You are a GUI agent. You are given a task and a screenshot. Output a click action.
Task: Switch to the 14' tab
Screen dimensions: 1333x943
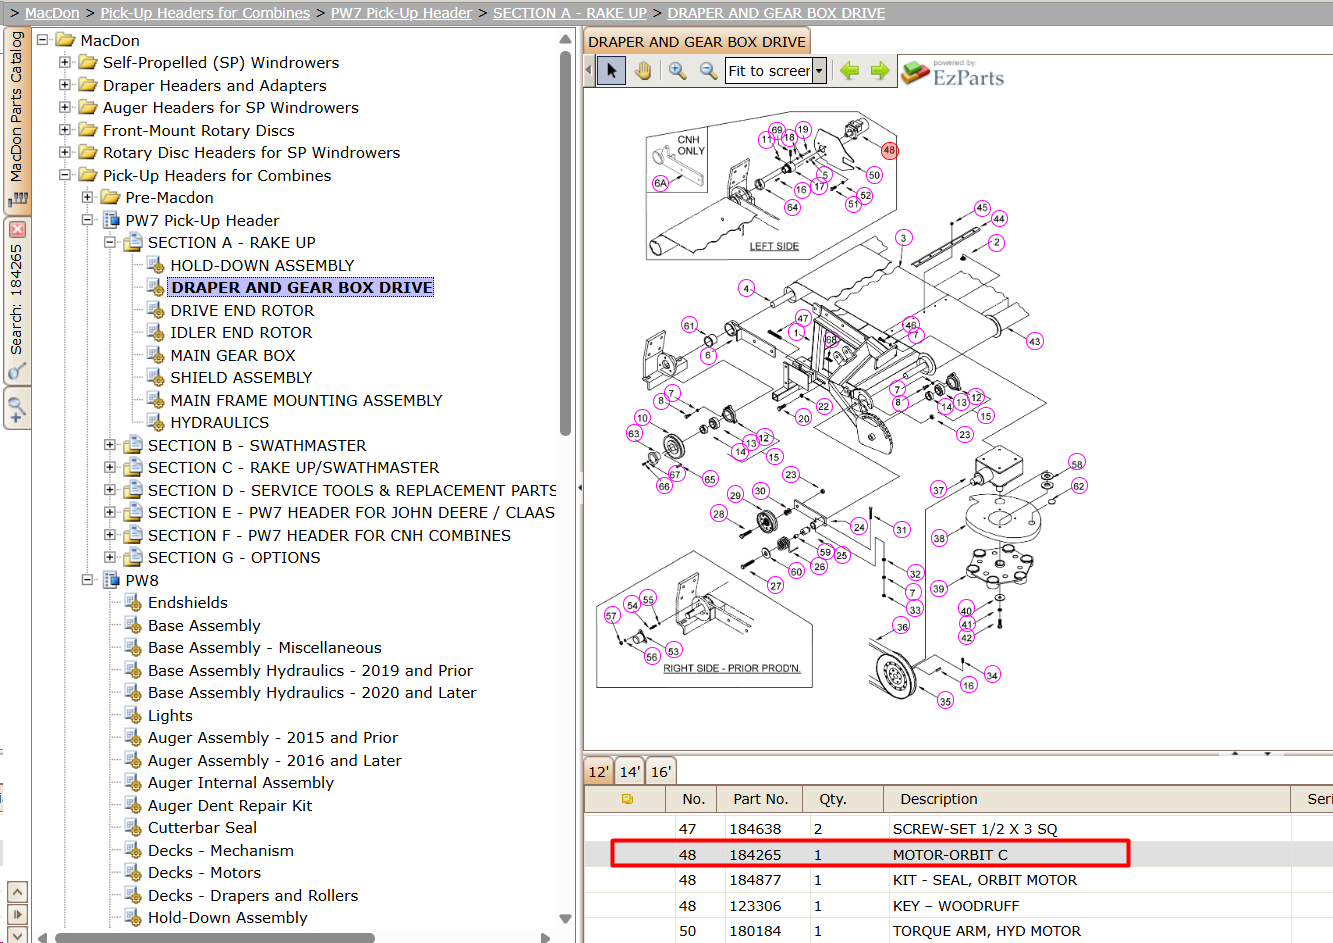[x=629, y=771]
